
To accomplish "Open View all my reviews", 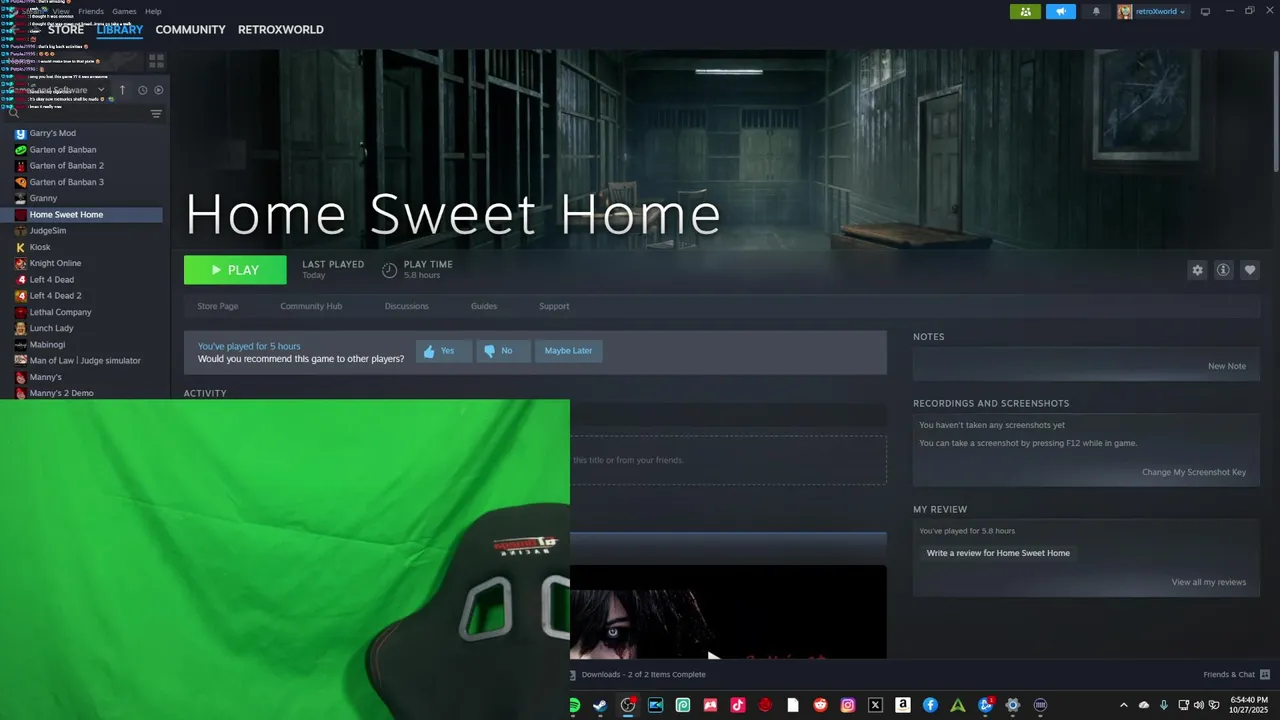I will click(x=1209, y=582).
